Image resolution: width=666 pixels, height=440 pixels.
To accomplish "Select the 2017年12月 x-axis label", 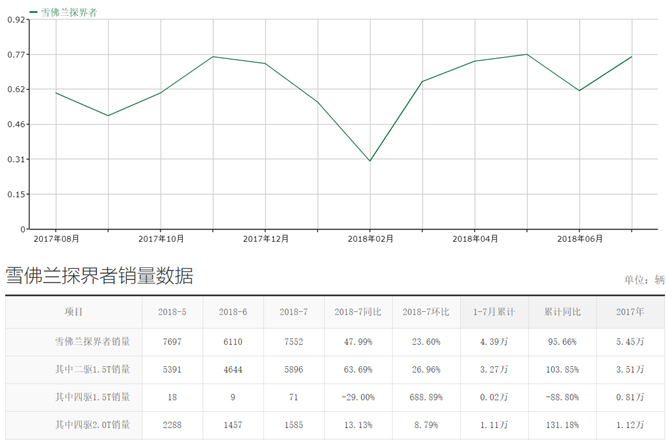I will pyautogui.click(x=265, y=239).
